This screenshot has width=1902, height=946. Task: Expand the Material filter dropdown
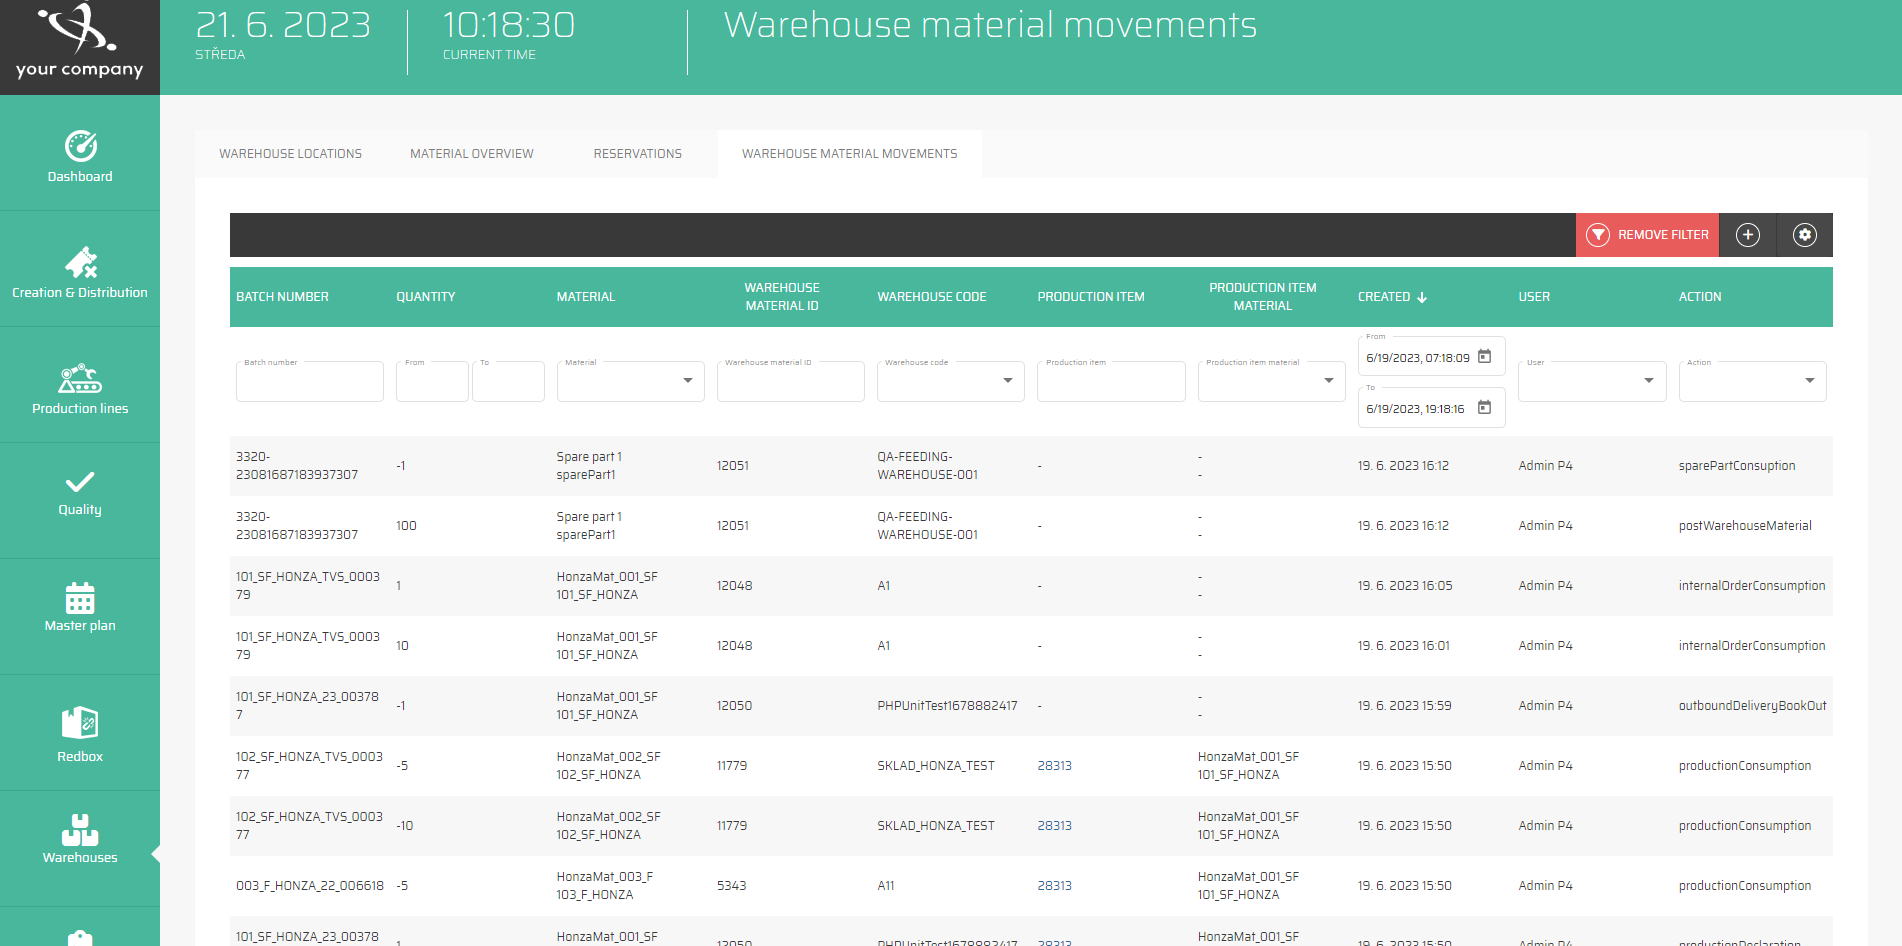click(687, 381)
